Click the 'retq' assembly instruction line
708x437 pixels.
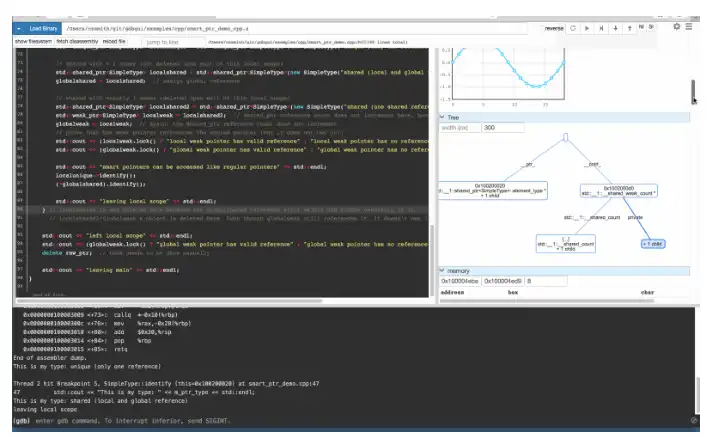coord(75,349)
